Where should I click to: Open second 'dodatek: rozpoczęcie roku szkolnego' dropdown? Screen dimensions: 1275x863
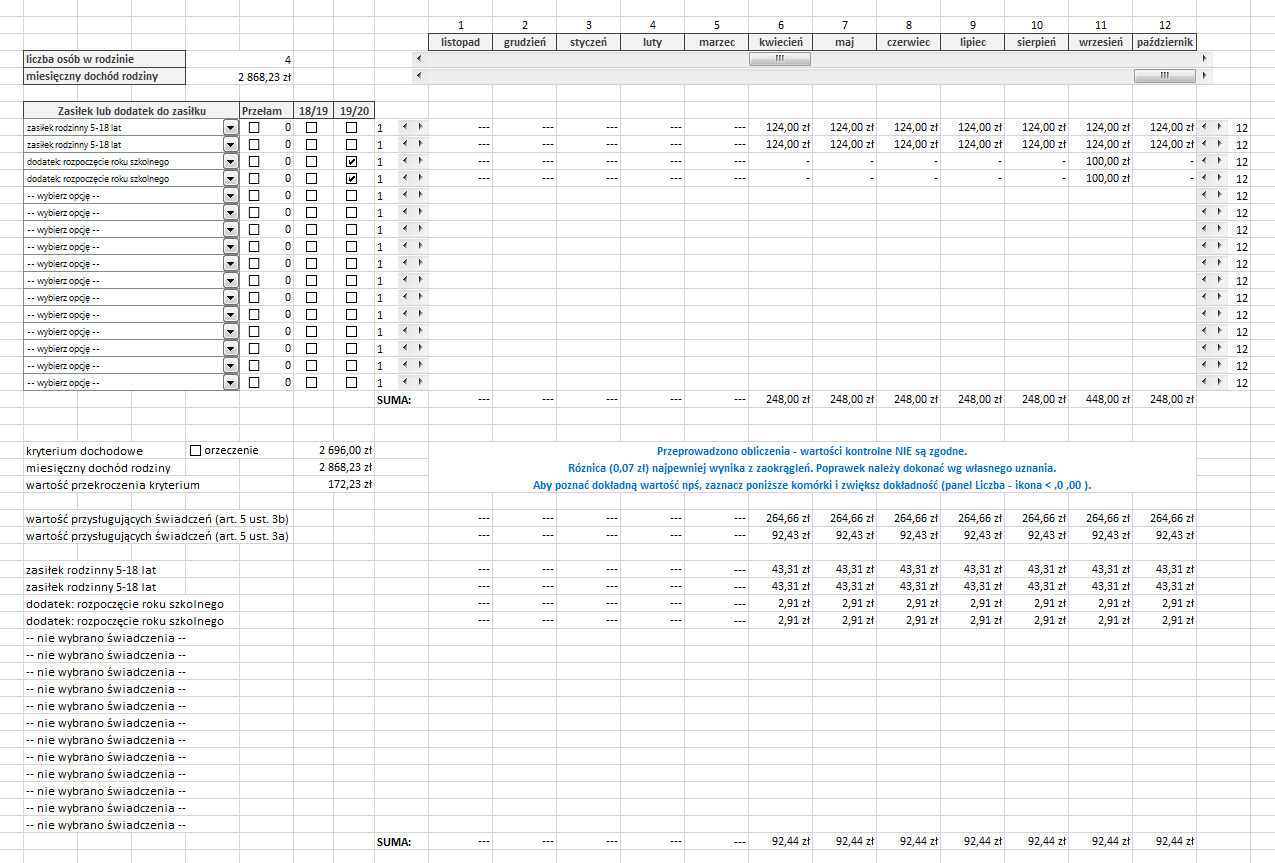coord(231,179)
